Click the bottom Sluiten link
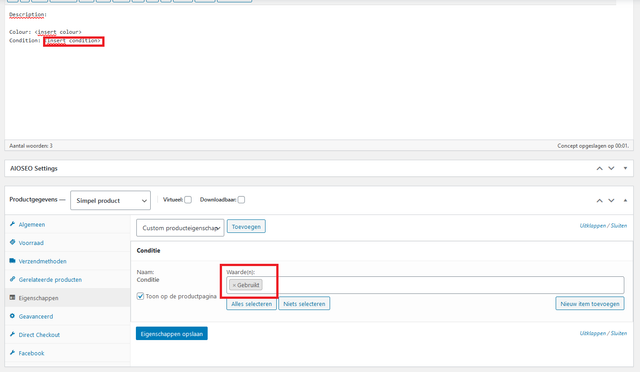 pyautogui.click(x=619, y=333)
